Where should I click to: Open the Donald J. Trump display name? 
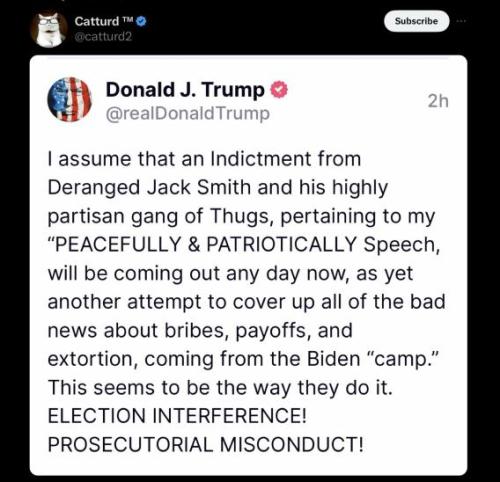(185, 90)
